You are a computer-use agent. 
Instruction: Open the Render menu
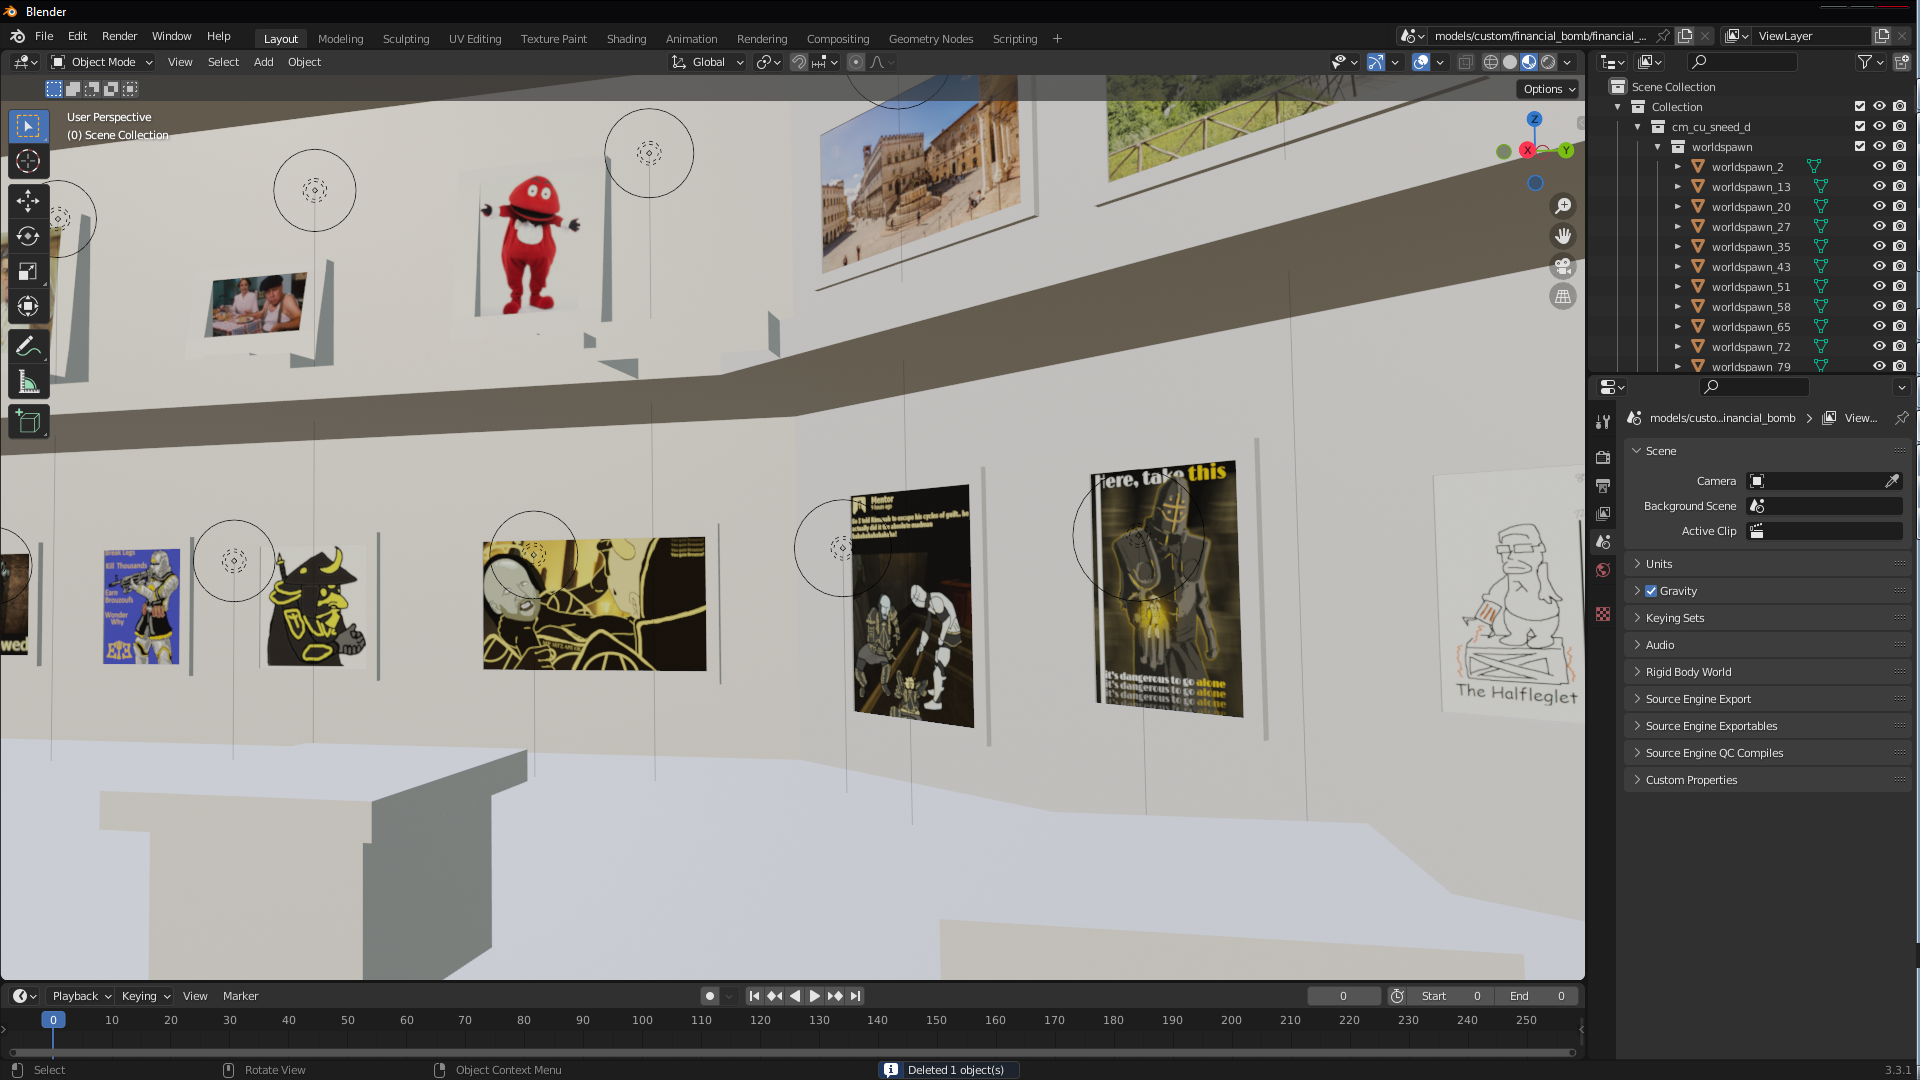119,36
